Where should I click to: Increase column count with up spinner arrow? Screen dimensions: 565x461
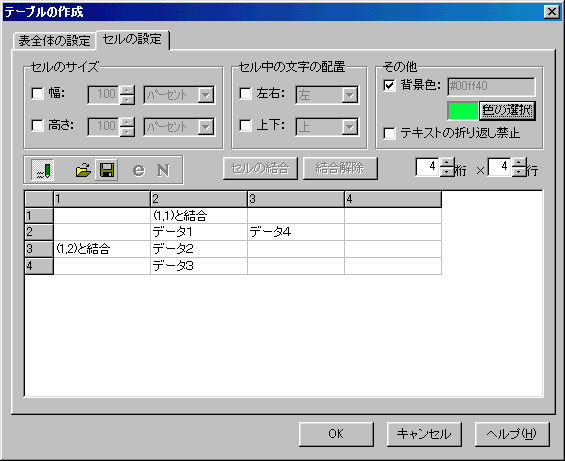pos(447,163)
